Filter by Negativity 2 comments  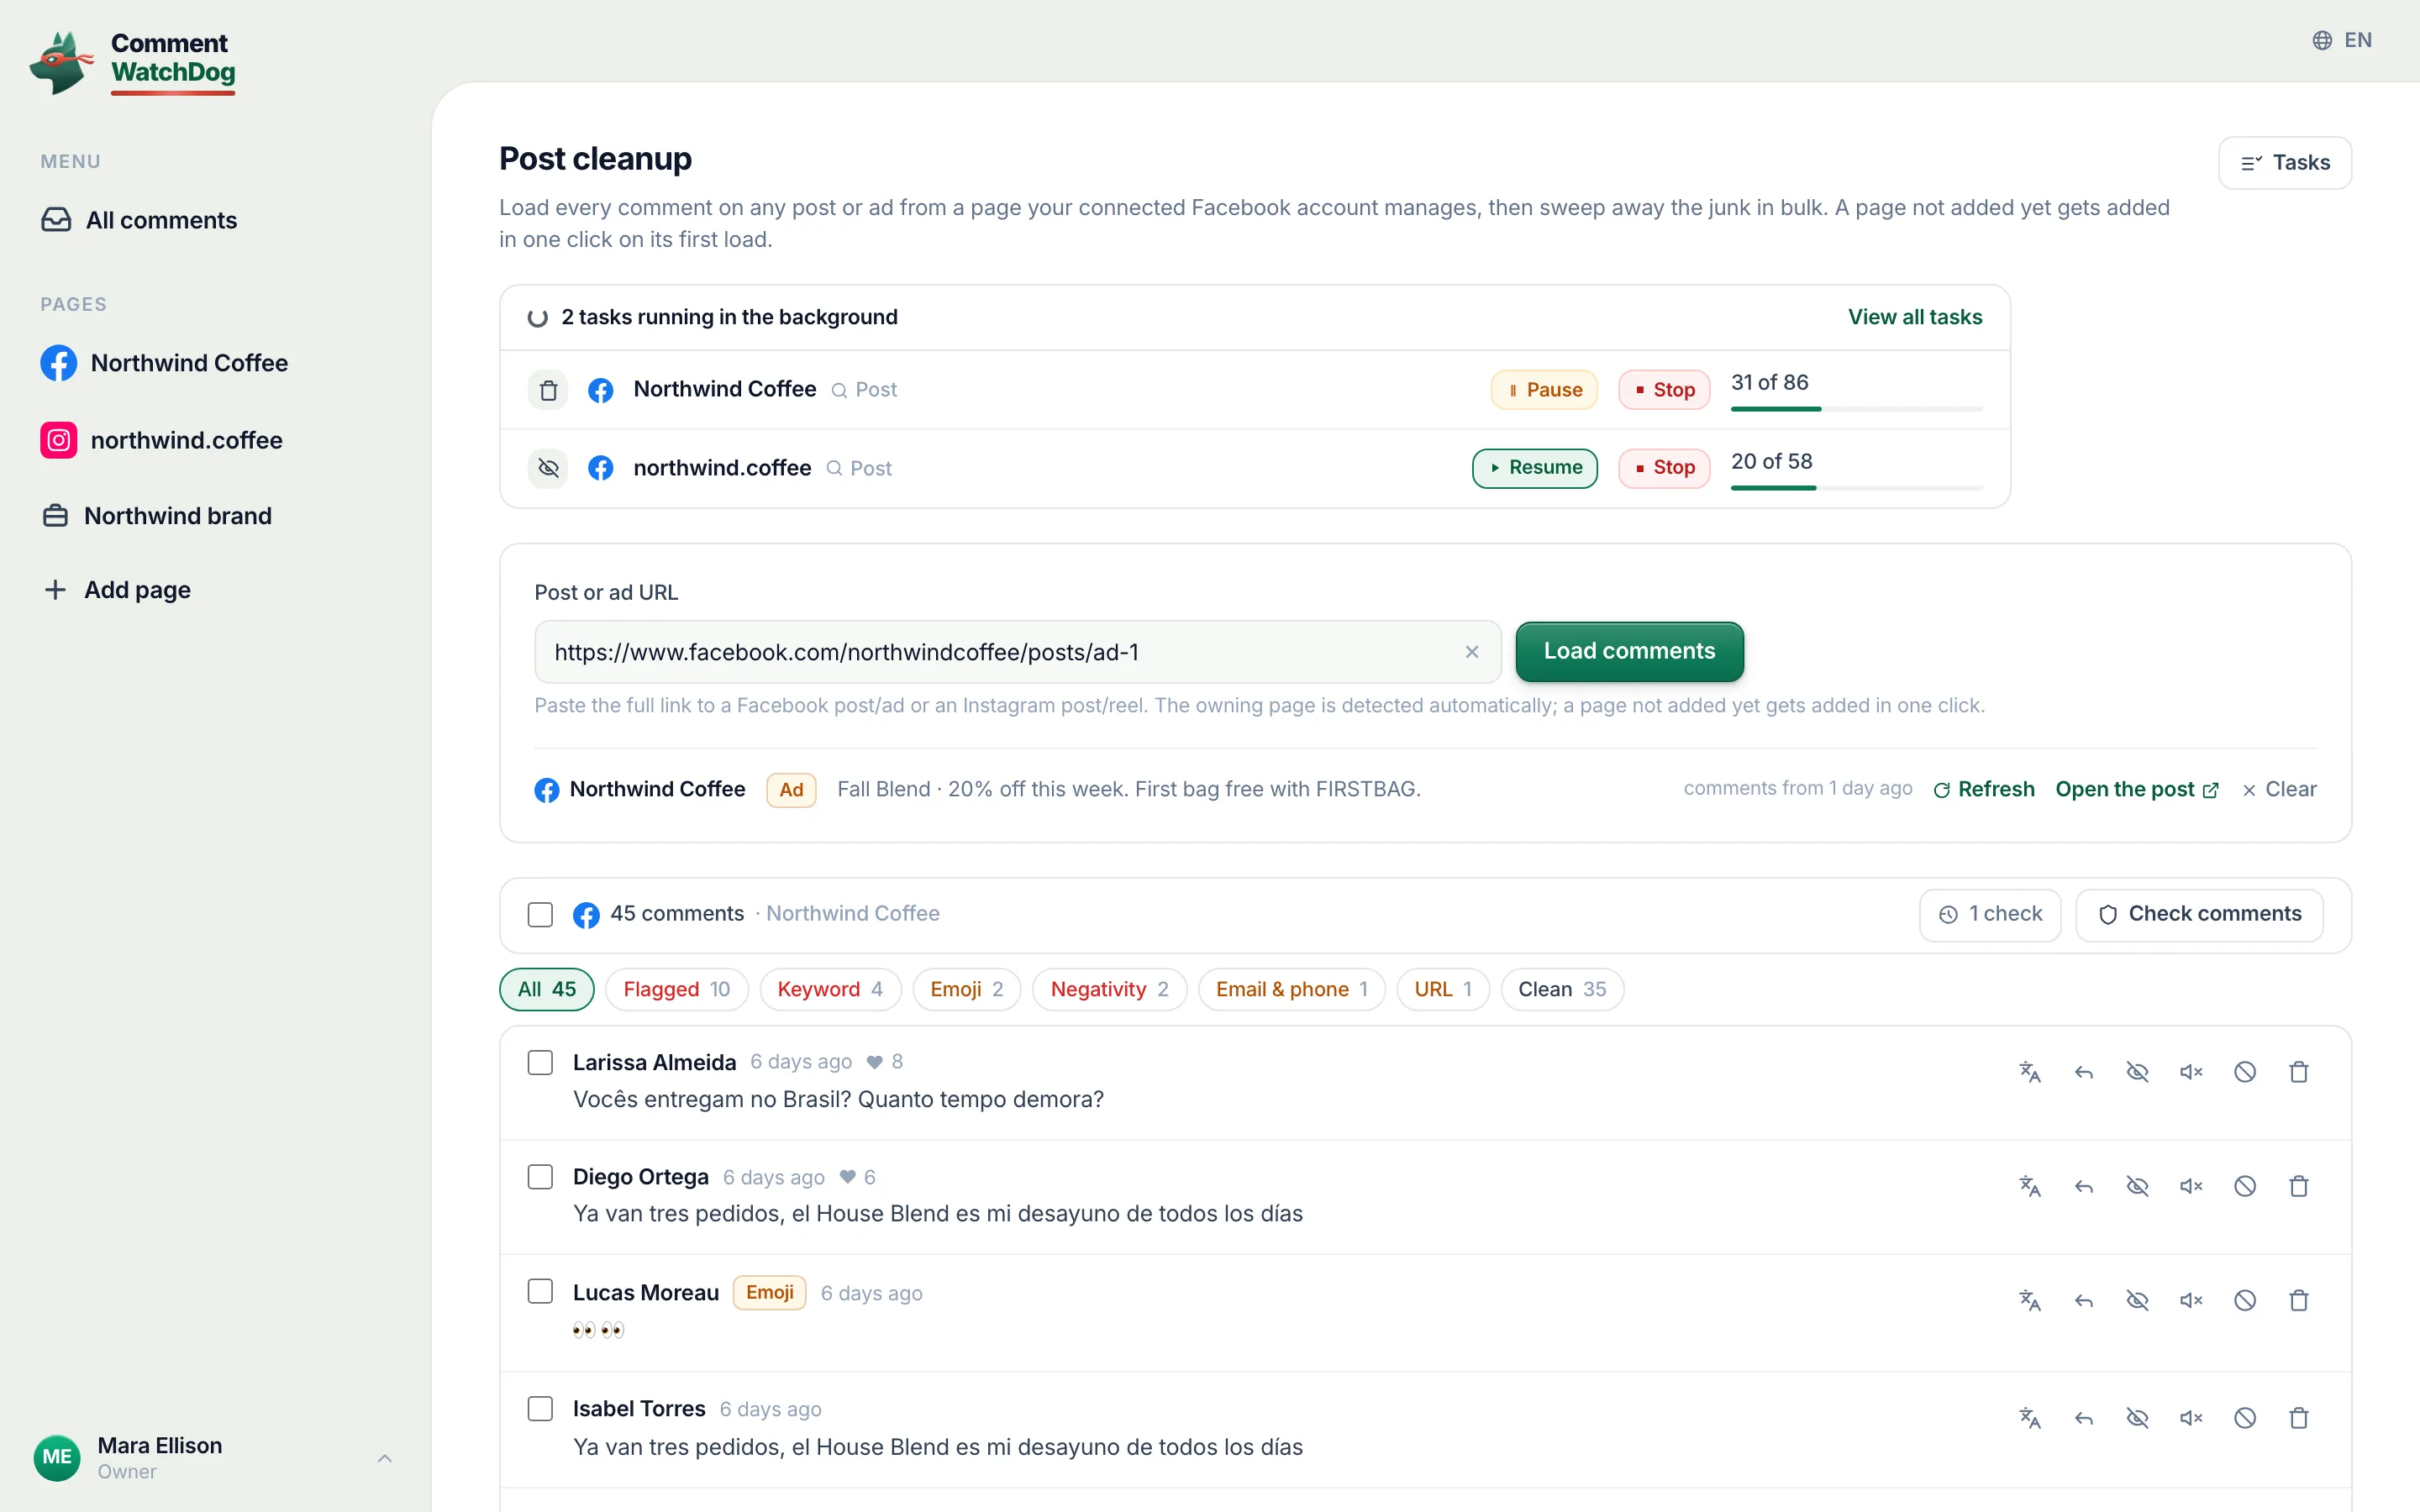pyautogui.click(x=1110, y=990)
